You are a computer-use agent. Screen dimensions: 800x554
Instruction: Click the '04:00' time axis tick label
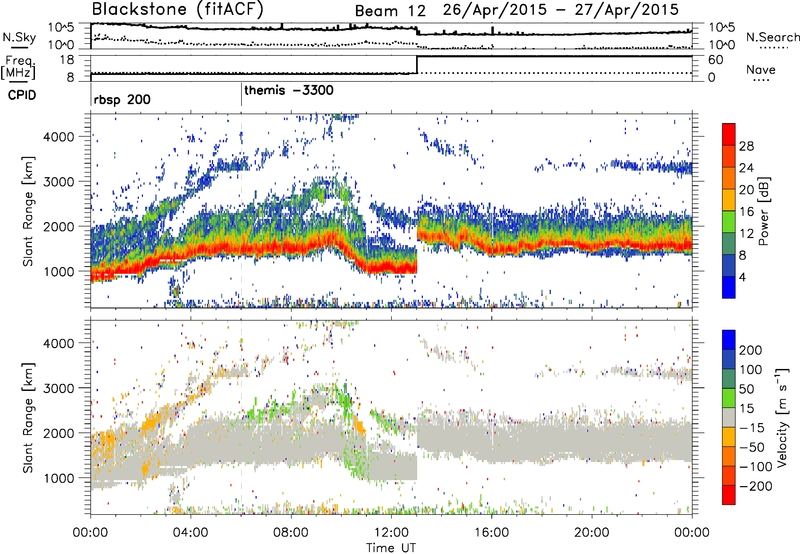click(x=190, y=533)
